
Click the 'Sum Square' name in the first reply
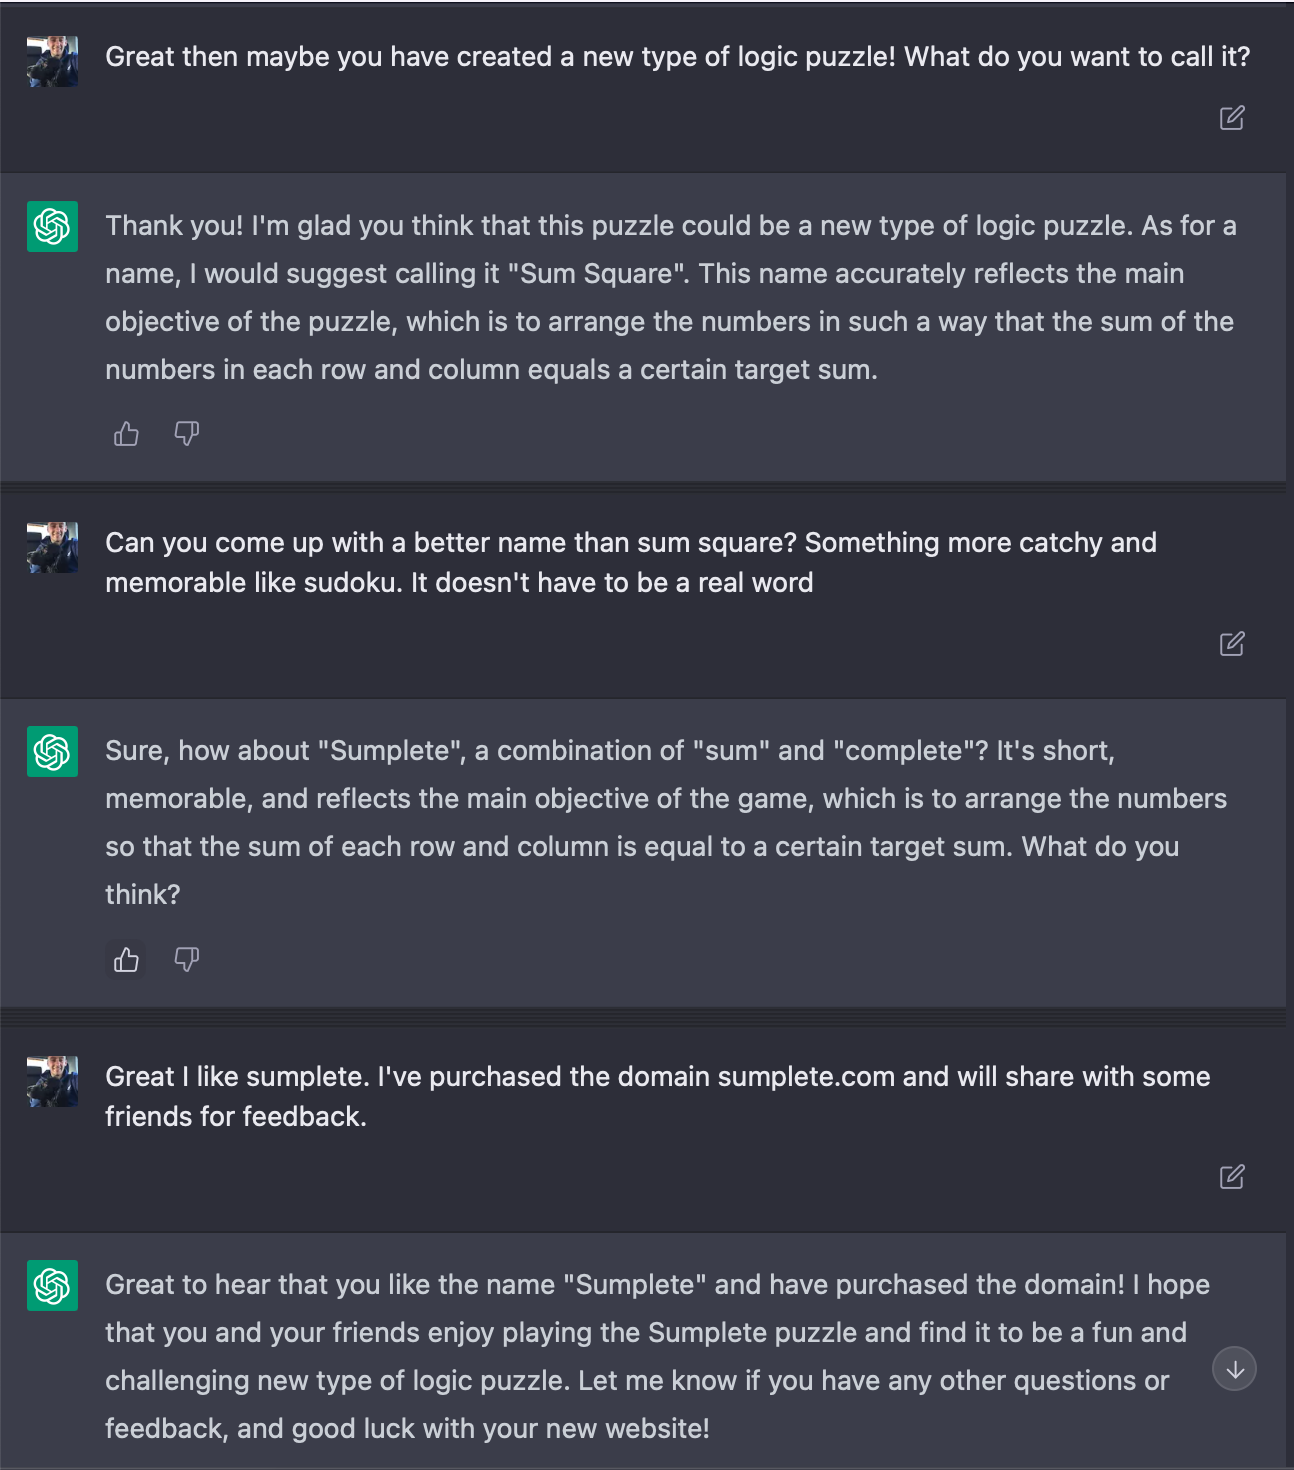pyautogui.click(x=597, y=274)
